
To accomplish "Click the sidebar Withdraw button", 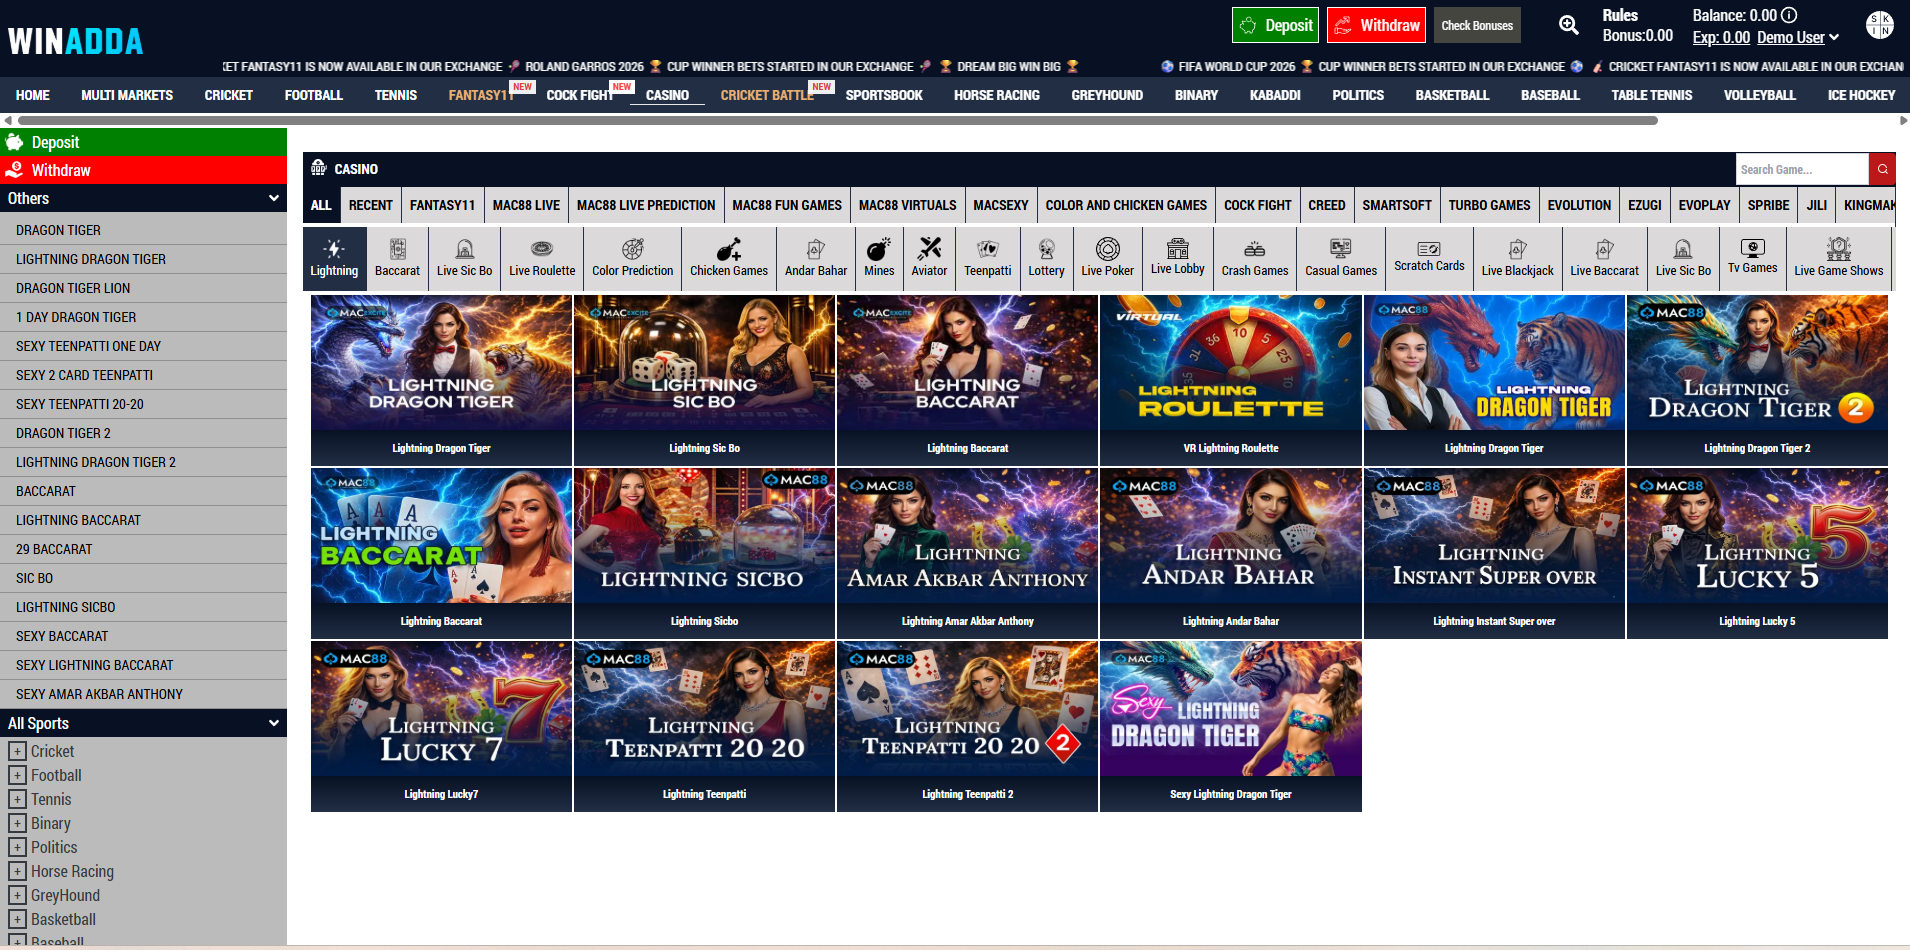I will [143, 170].
